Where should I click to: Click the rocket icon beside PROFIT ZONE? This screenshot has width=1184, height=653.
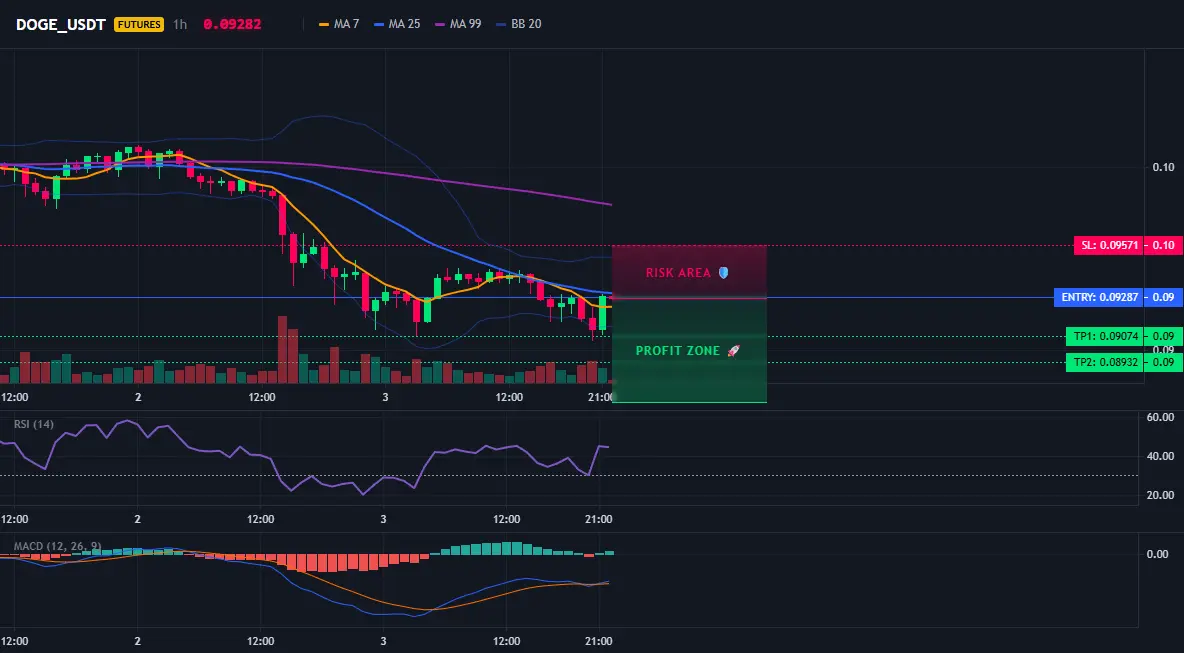(x=733, y=351)
